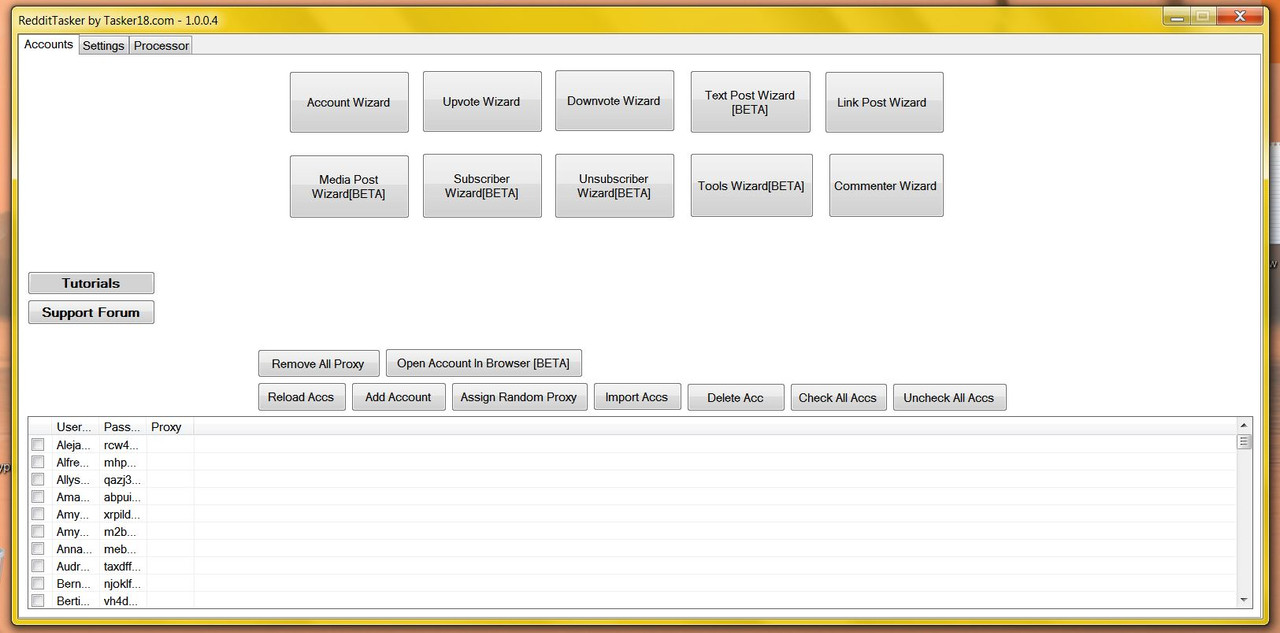Screen dimensions: 1280x633
Task: Click the Add Account button
Action: (398, 397)
